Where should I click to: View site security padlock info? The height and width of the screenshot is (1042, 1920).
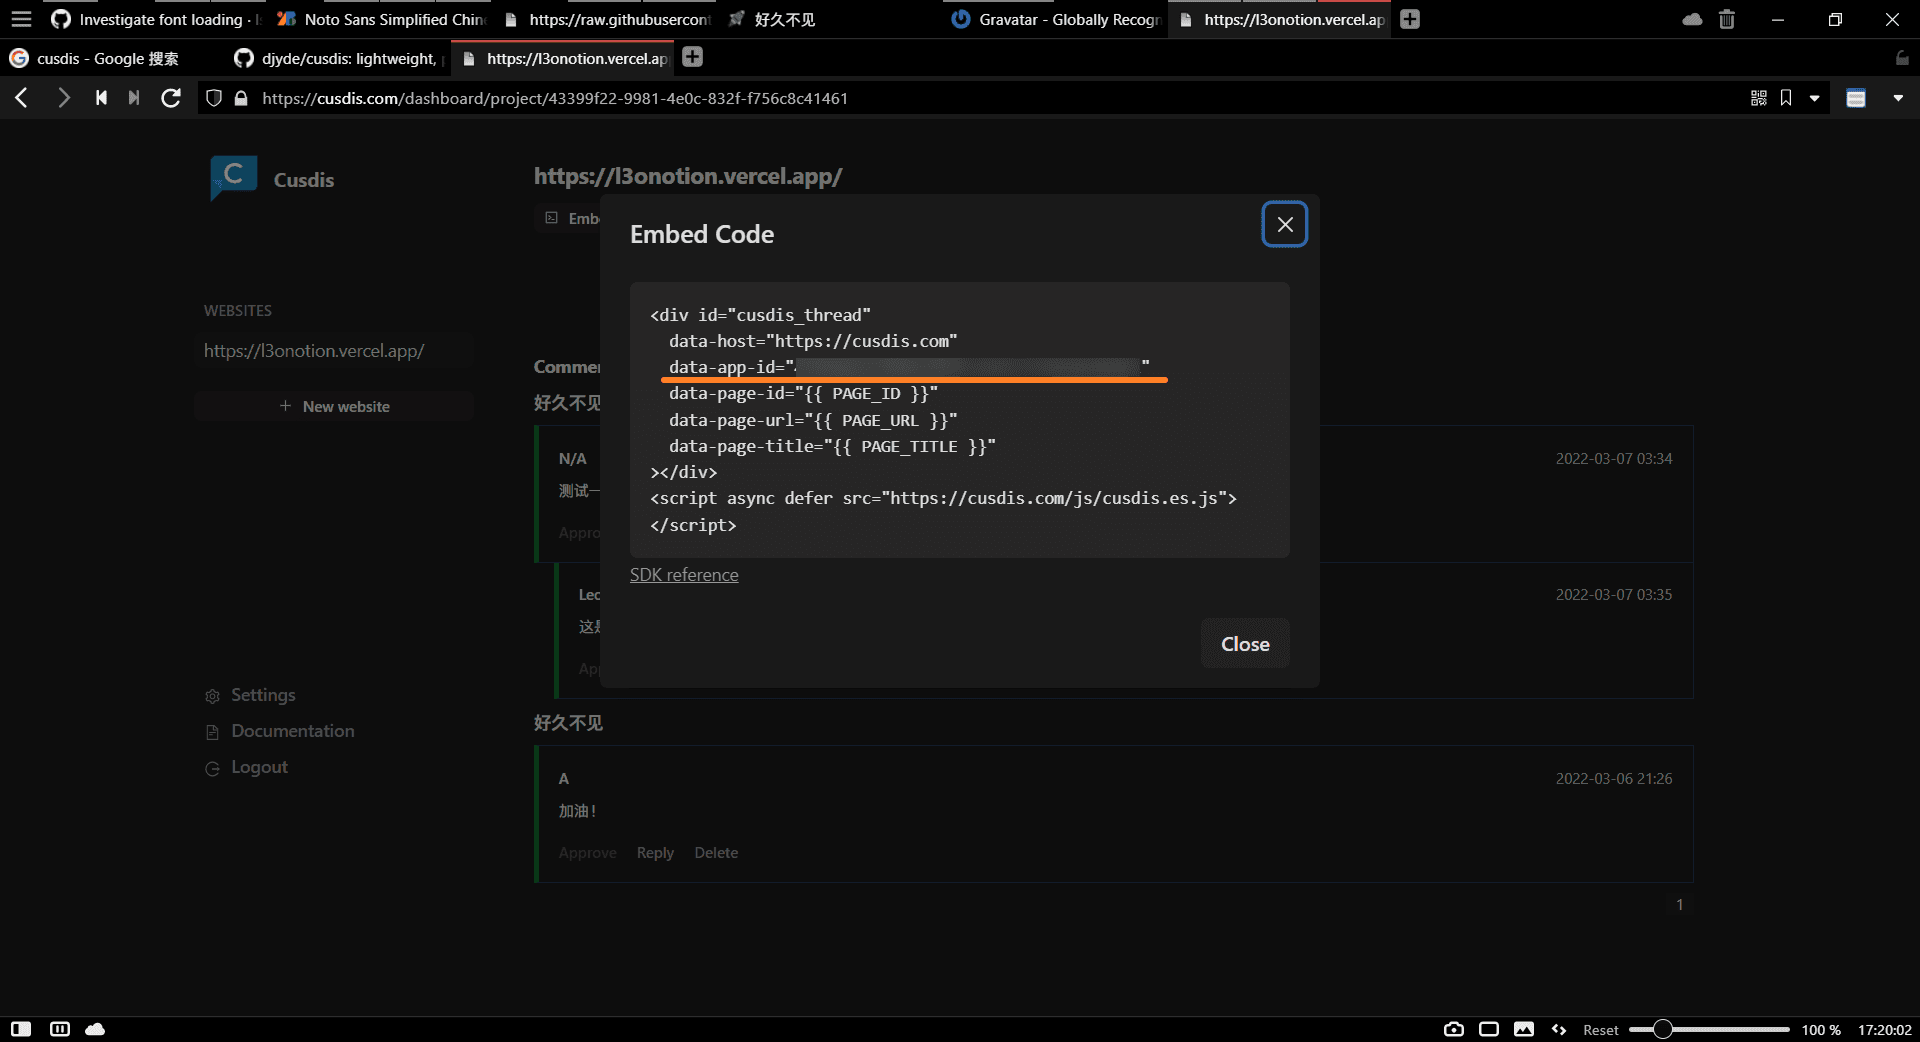pyautogui.click(x=241, y=98)
